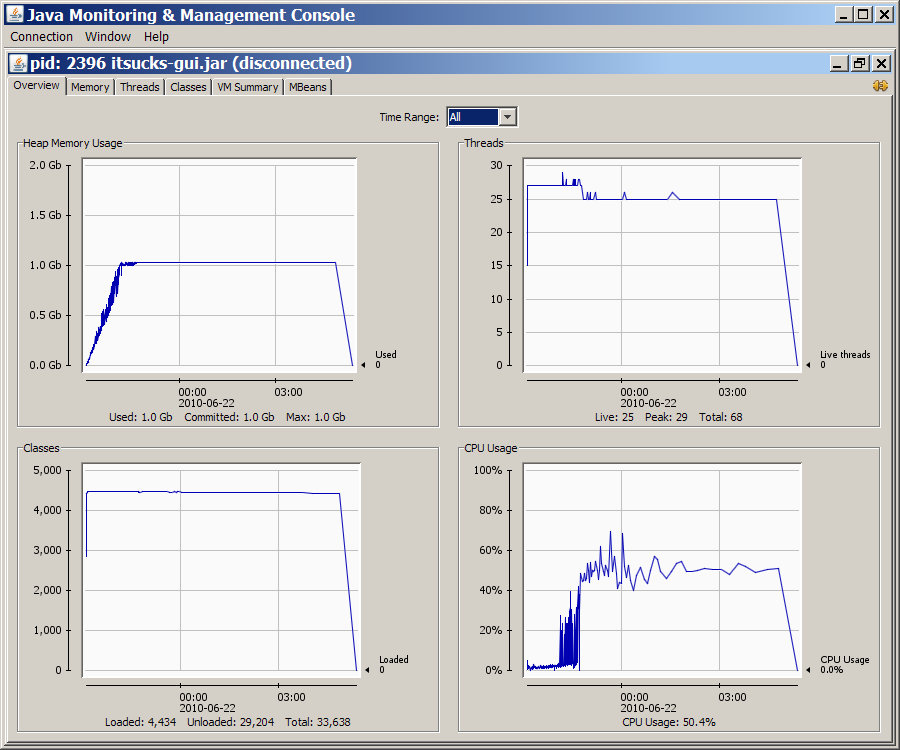Minimize the Java Monitoring Console window
900x750 pixels.
(843, 14)
